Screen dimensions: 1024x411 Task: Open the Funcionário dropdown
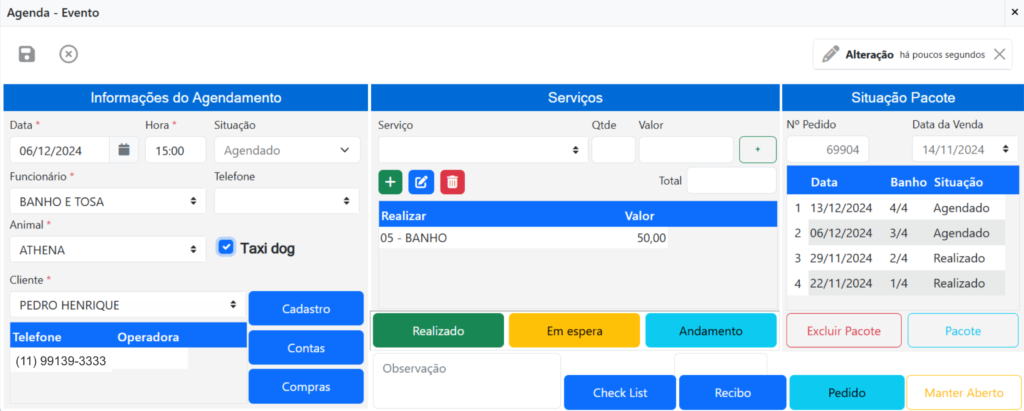click(x=107, y=201)
